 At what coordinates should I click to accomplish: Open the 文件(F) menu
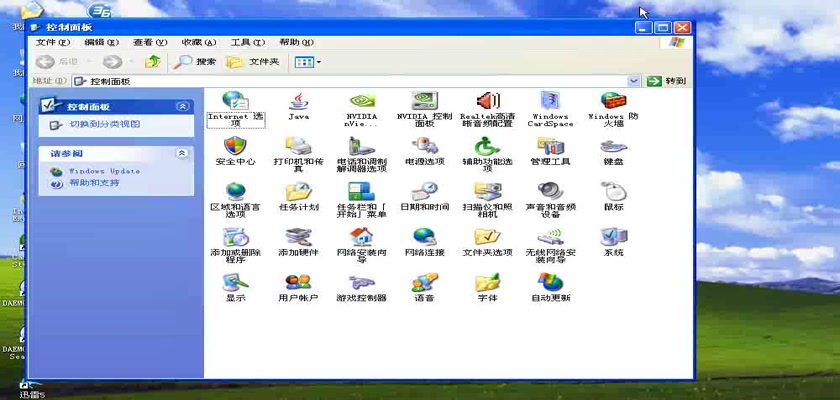click(53, 42)
